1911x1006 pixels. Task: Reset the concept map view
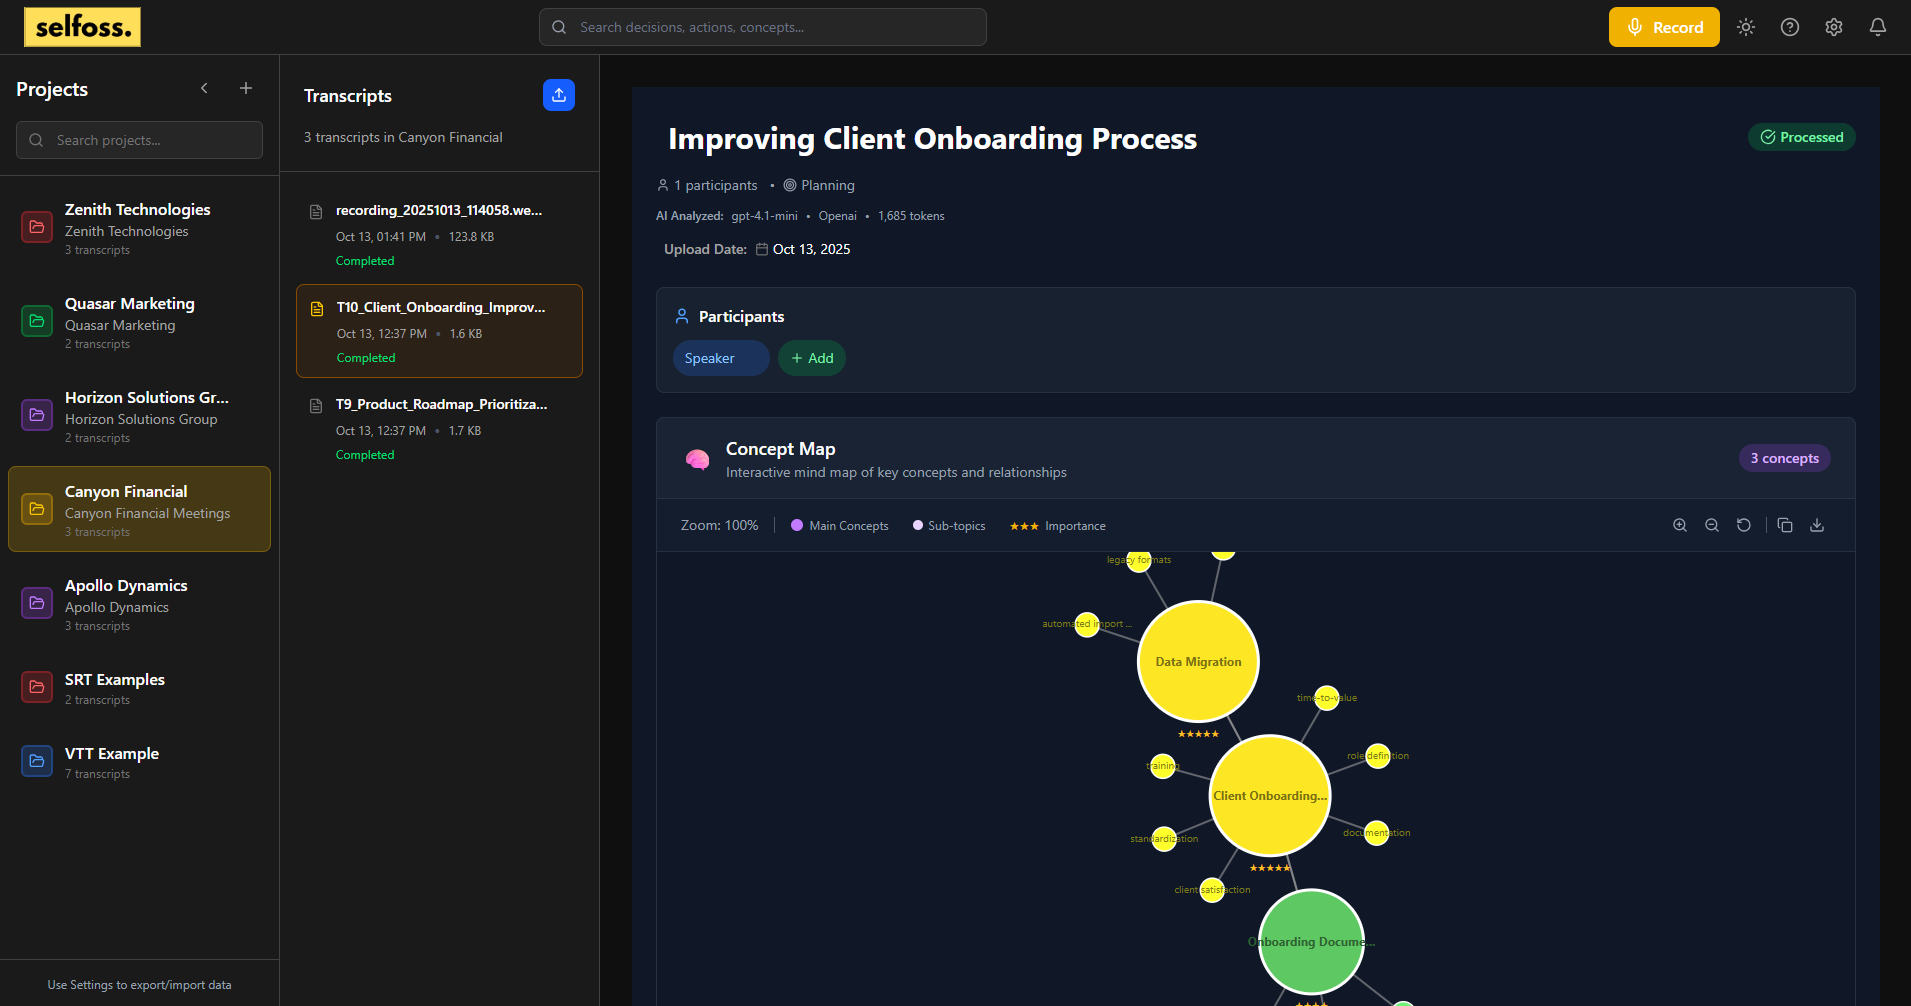[1744, 525]
